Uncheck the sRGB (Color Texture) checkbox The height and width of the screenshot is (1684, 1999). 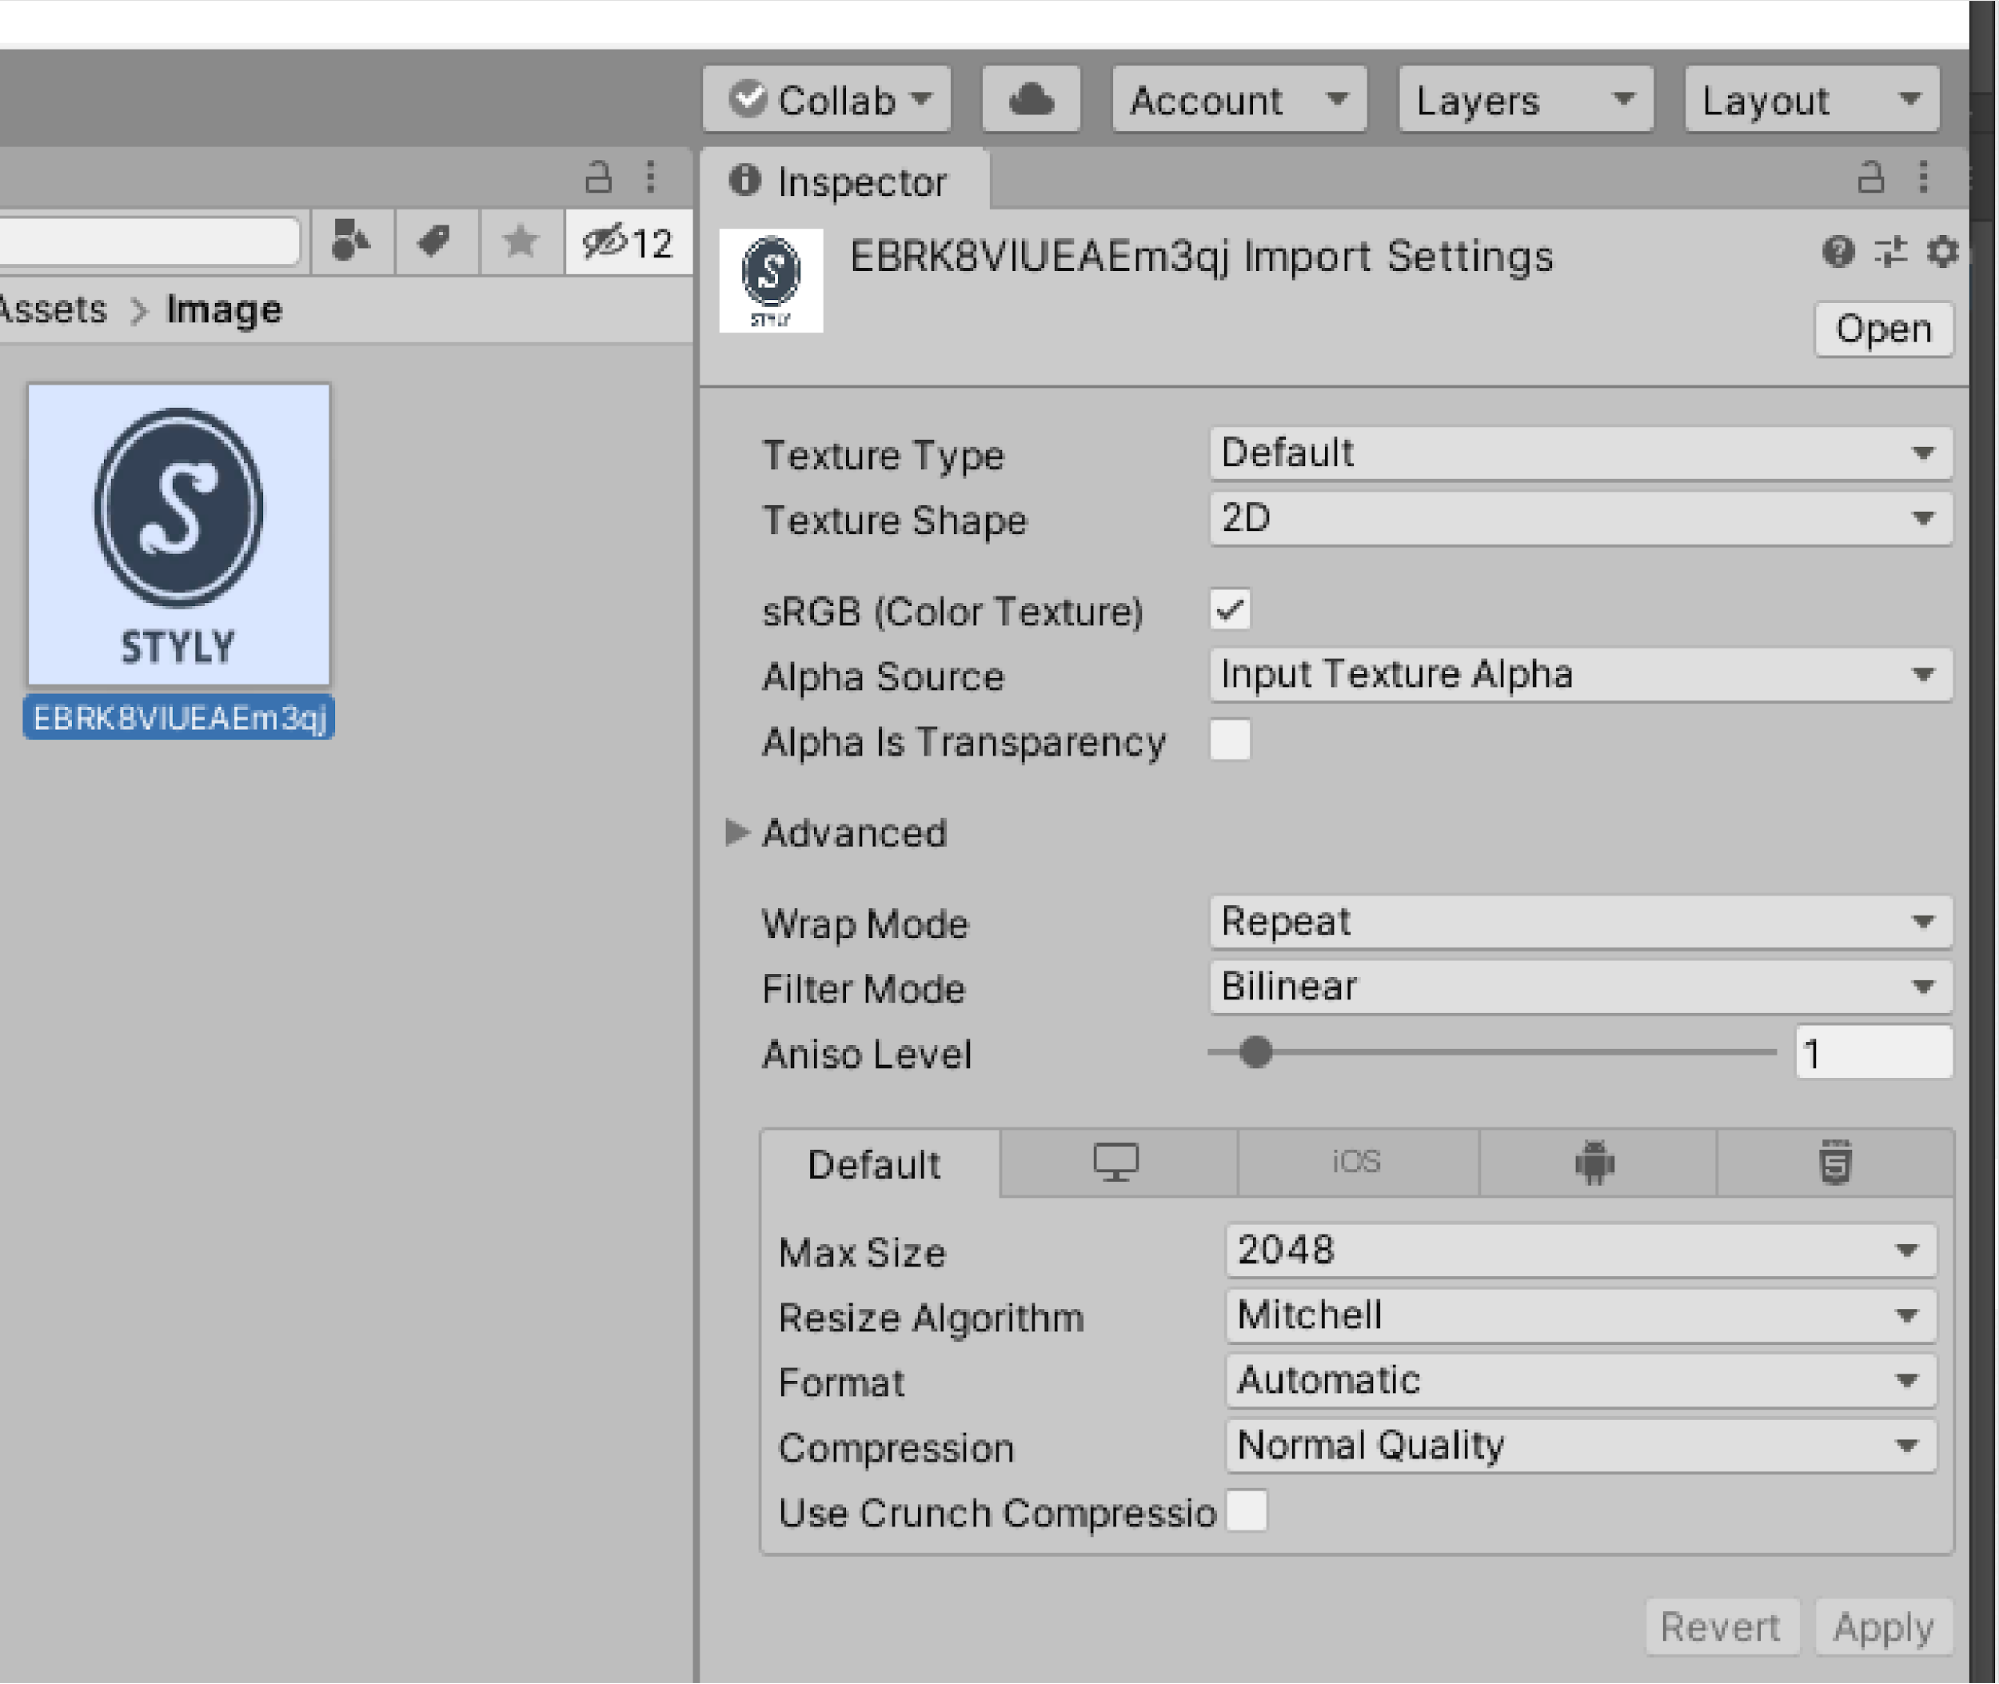1230,610
